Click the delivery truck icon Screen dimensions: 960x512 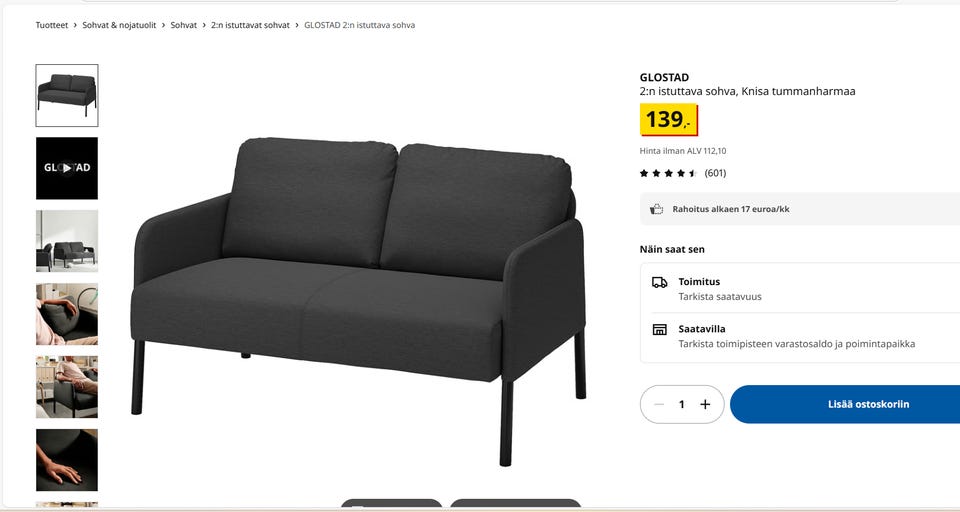[659, 282]
